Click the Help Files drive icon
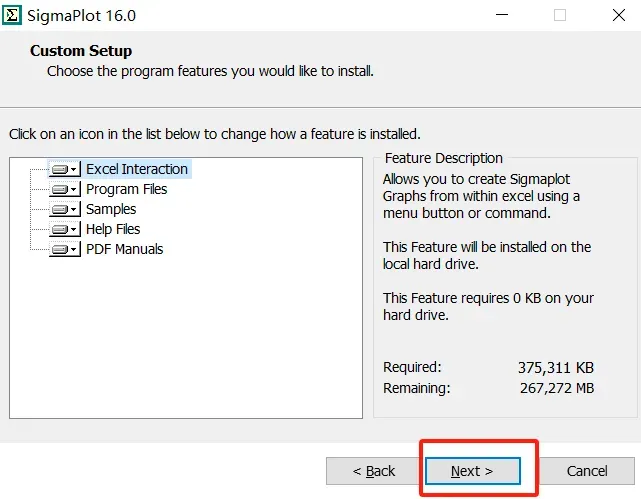 point(60,229)
